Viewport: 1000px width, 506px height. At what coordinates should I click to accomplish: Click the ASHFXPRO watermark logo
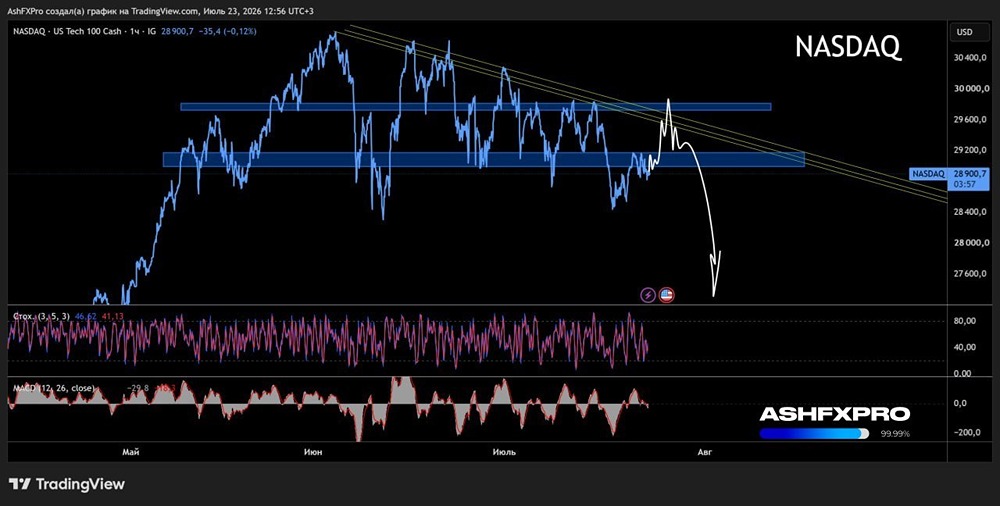coord(834,414)
